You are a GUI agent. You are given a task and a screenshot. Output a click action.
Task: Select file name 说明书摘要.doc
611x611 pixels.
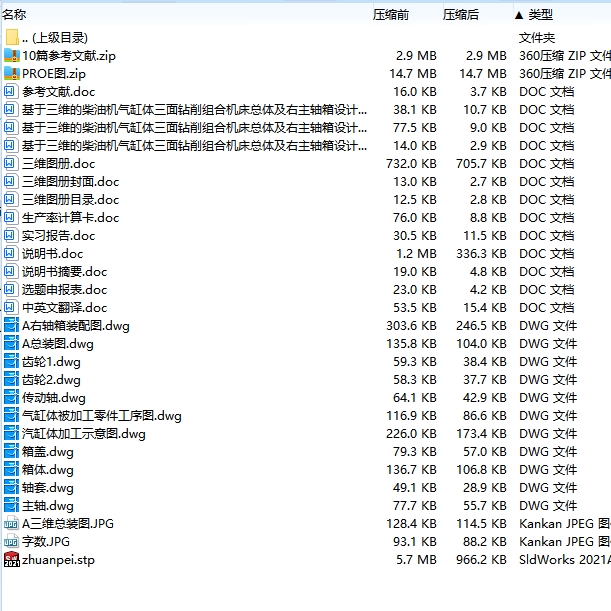[65, 272]
